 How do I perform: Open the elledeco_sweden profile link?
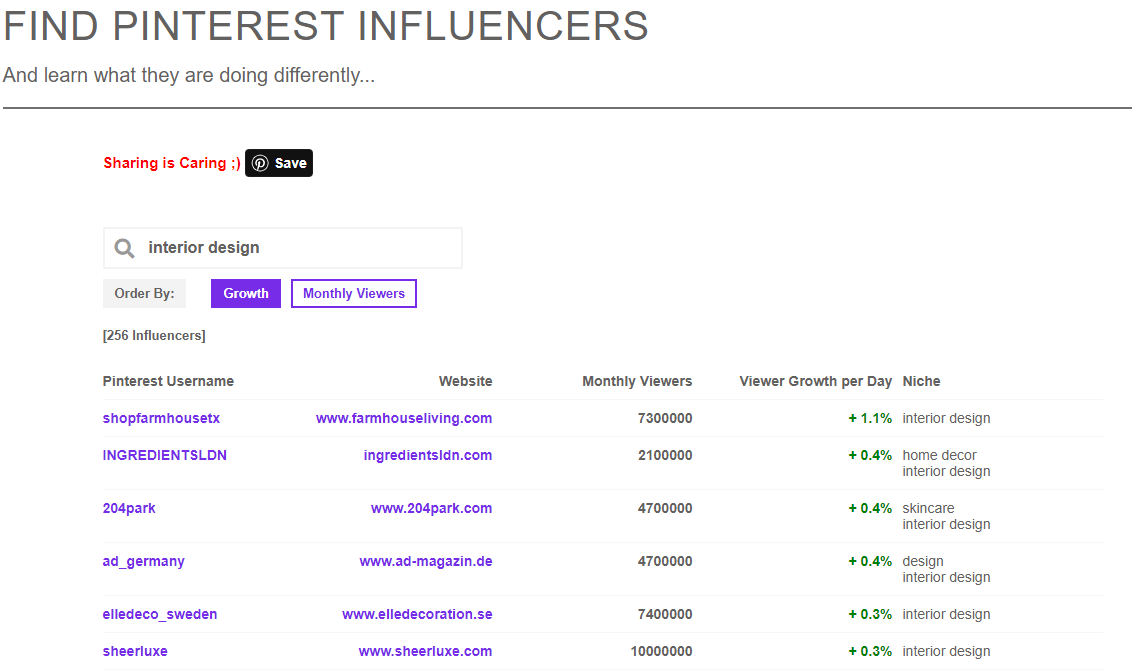(160, 614)
